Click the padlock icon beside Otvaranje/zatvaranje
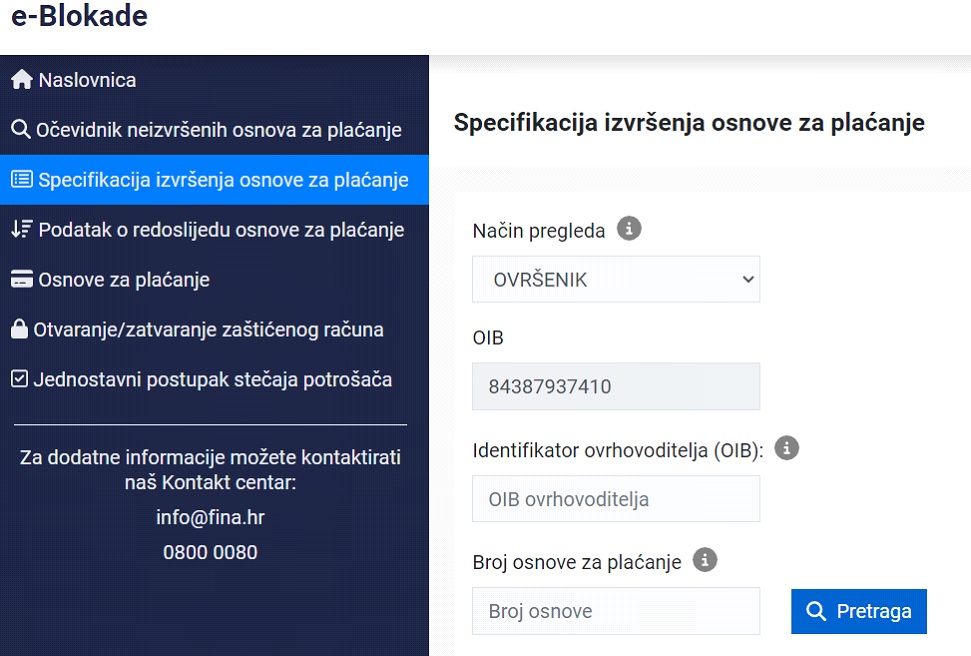971x656 pixels. [x=19, y=329]
